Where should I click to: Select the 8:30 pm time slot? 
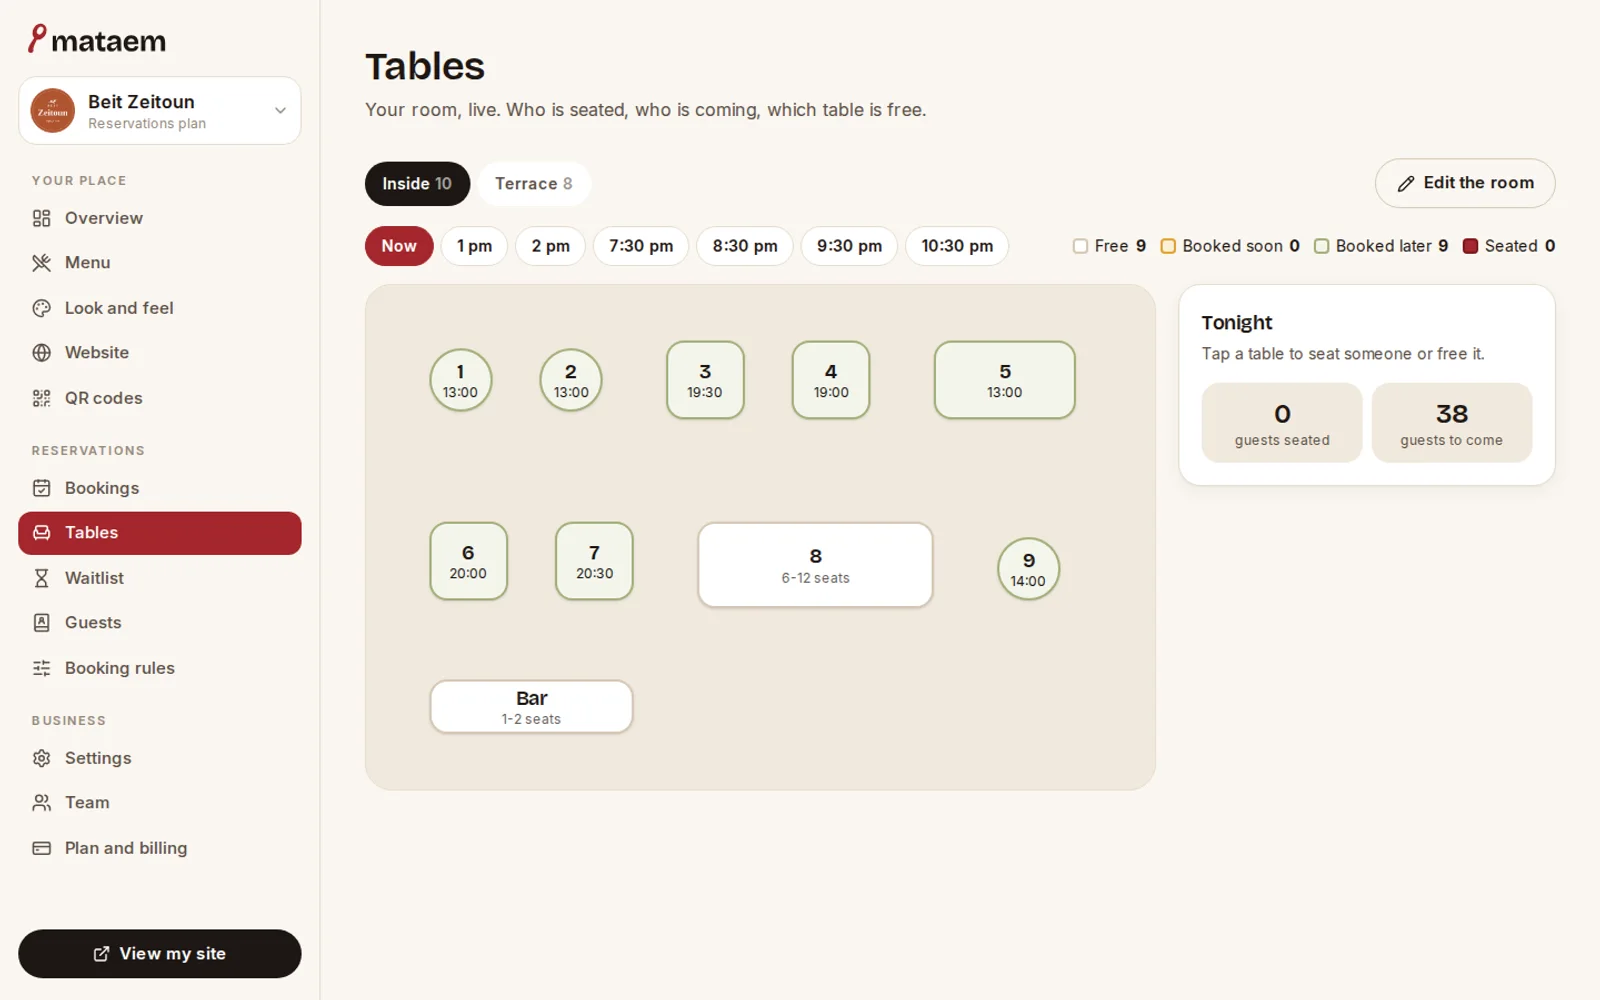coord(745,246)
